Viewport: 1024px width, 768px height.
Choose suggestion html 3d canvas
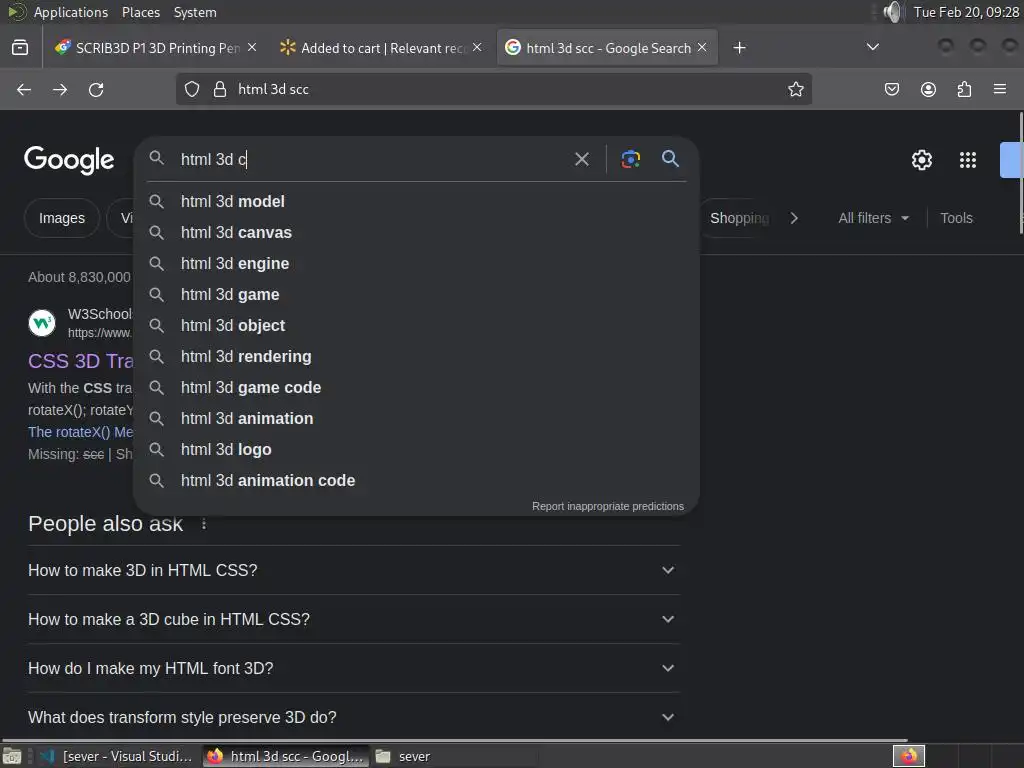pyautogui.click(x=416, y=232)
